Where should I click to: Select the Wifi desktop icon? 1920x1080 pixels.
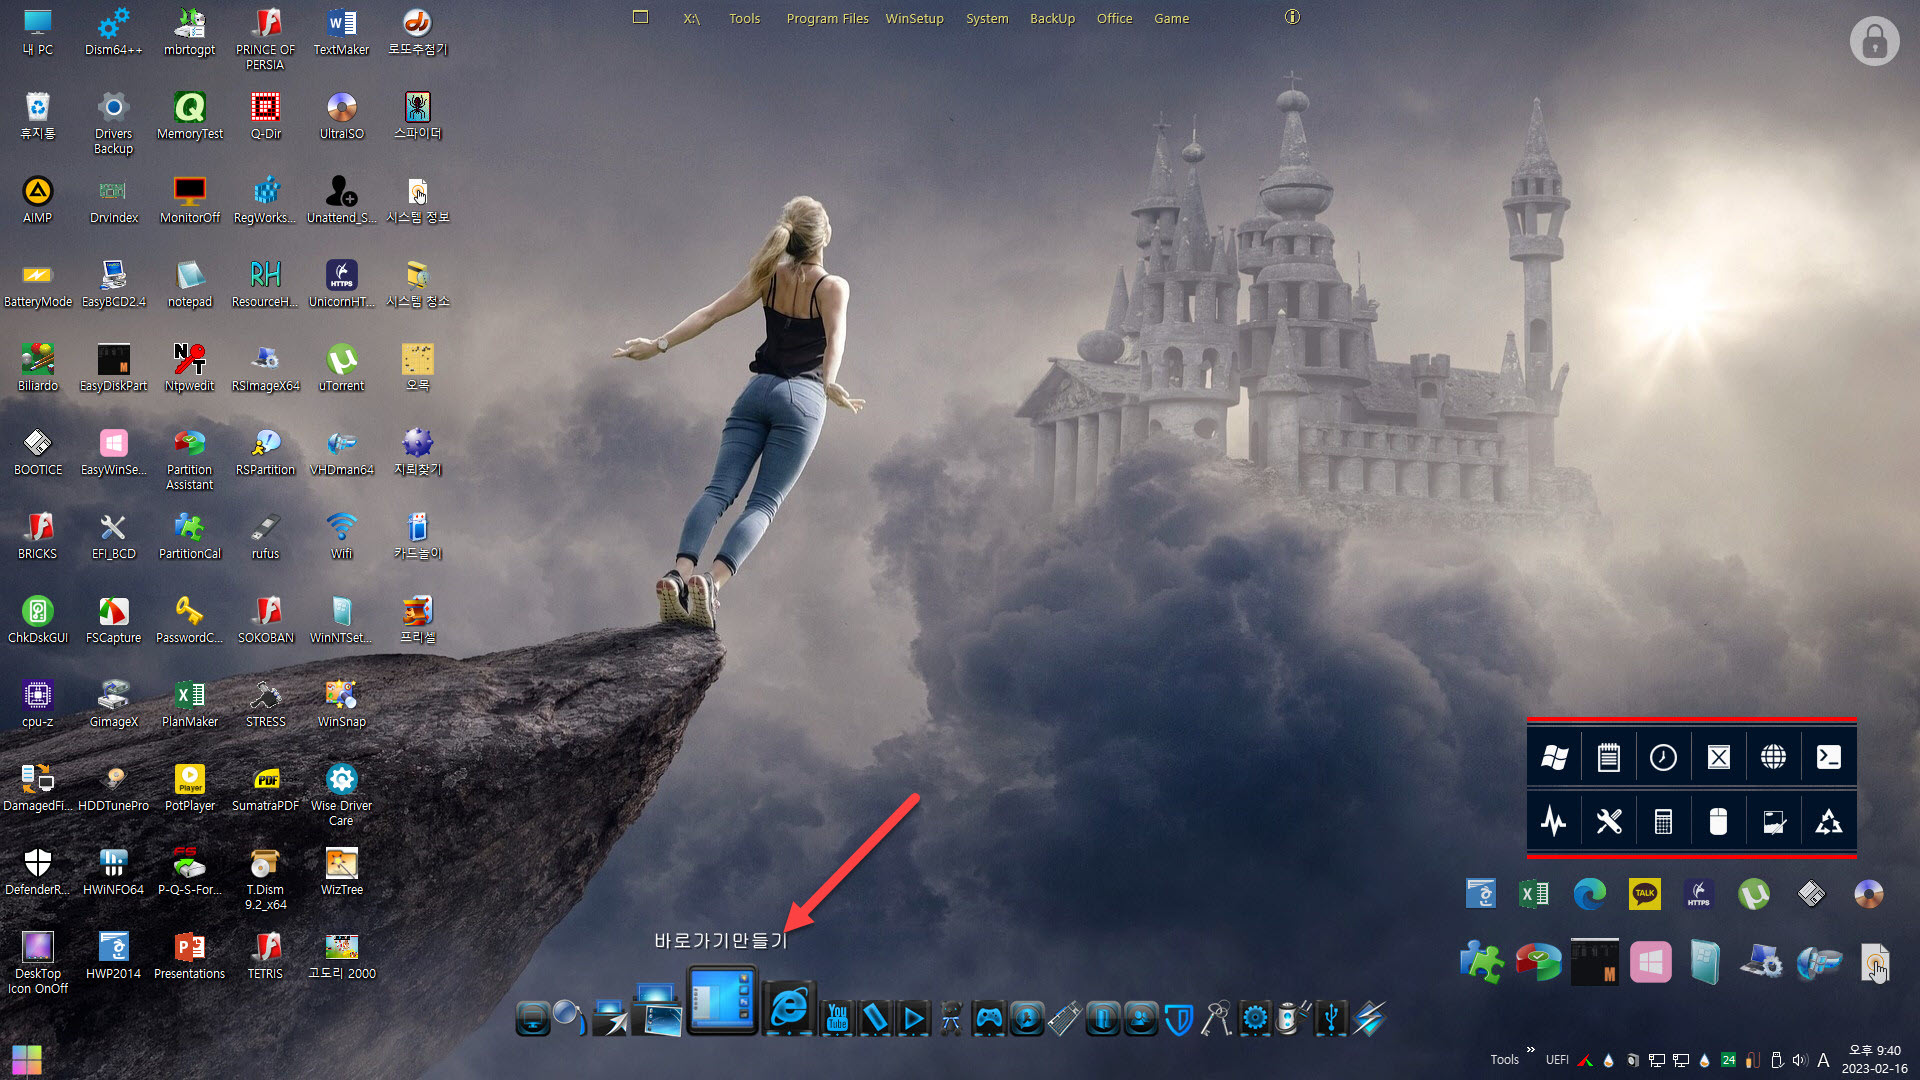coord(341,535)
